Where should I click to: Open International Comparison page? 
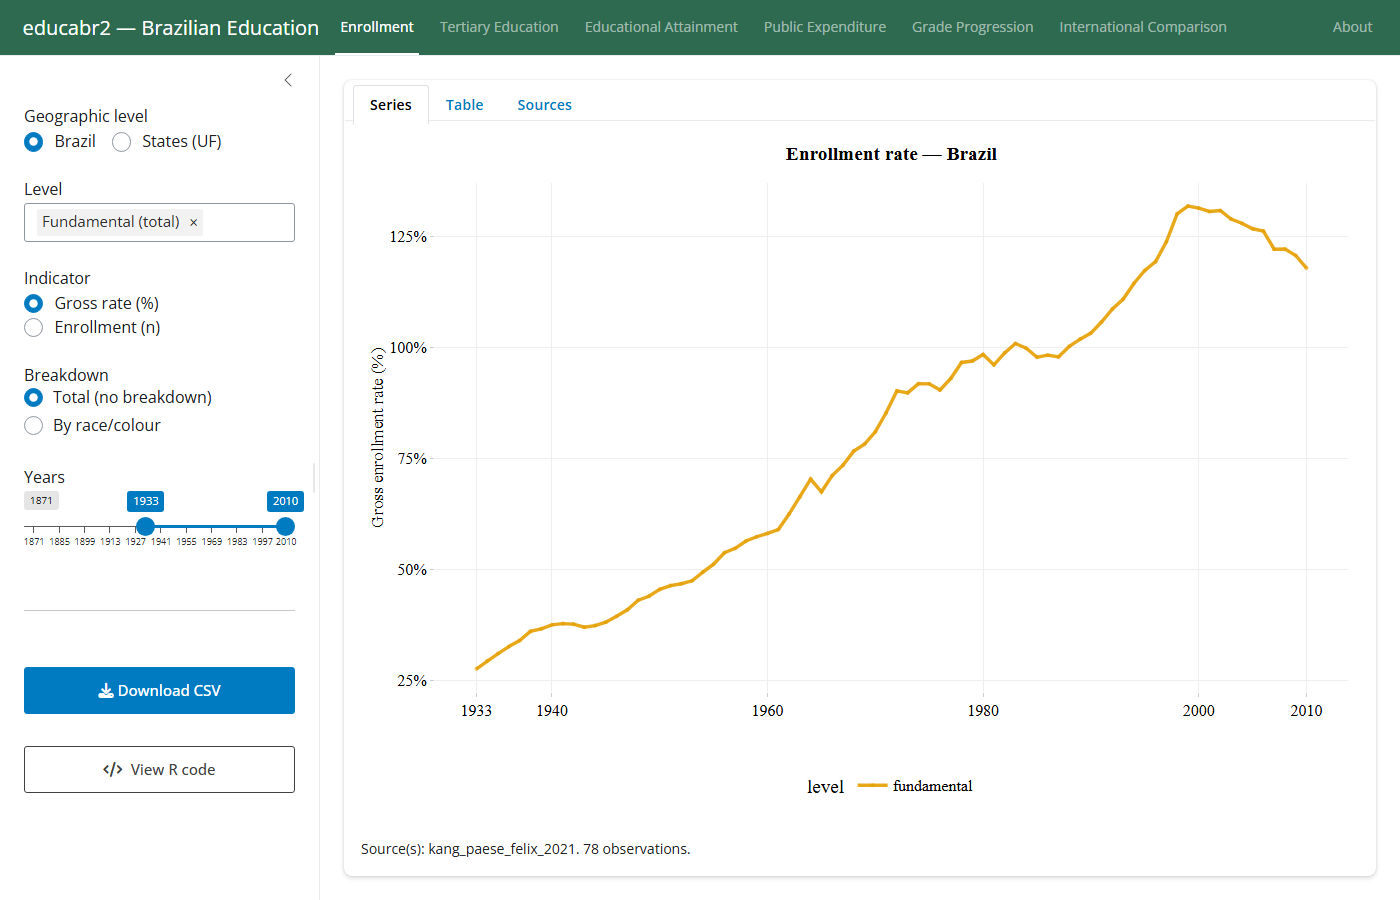point(1143,27)
